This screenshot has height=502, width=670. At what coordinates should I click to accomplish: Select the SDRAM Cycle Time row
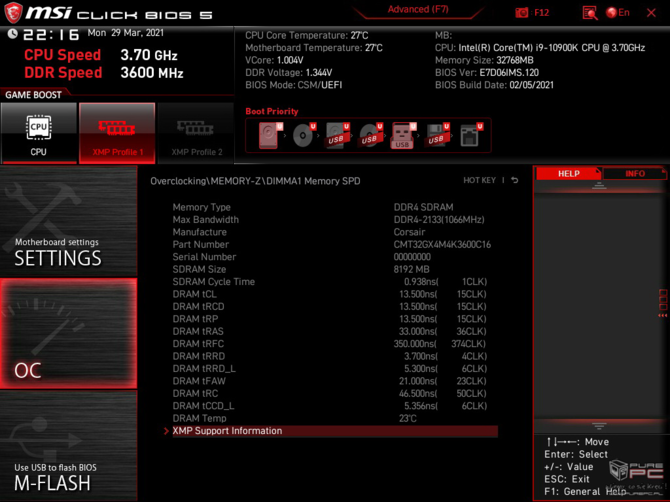pos(335,282)
